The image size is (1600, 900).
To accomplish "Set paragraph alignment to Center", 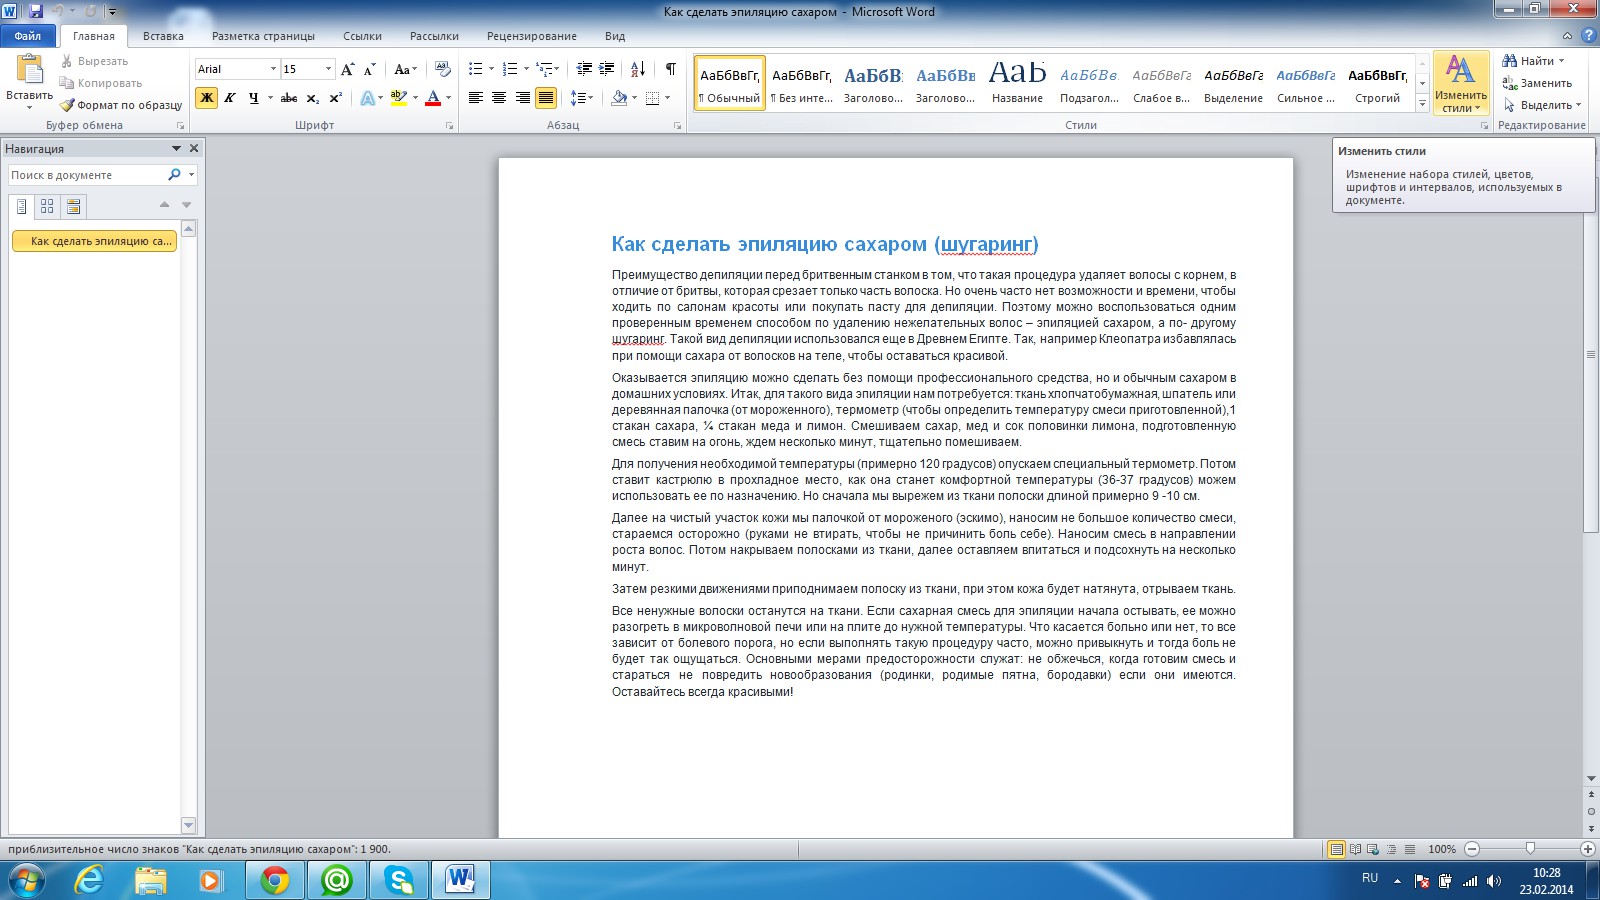I will (499, 98).
